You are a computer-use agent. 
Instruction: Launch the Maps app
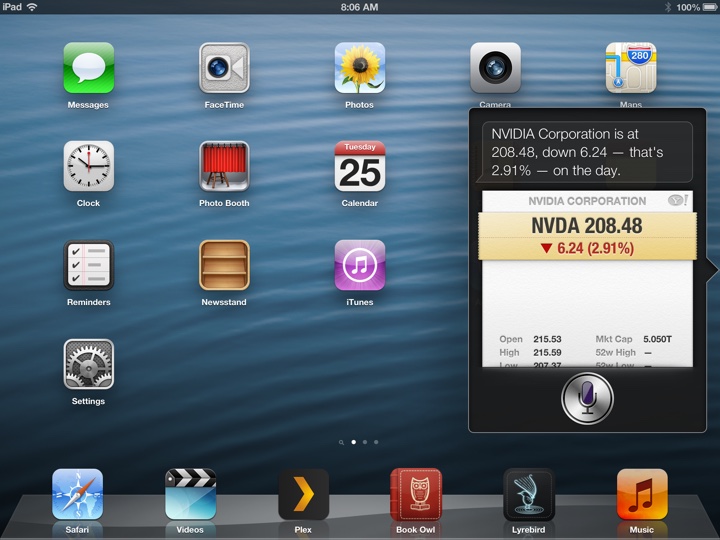pos(631,68)
